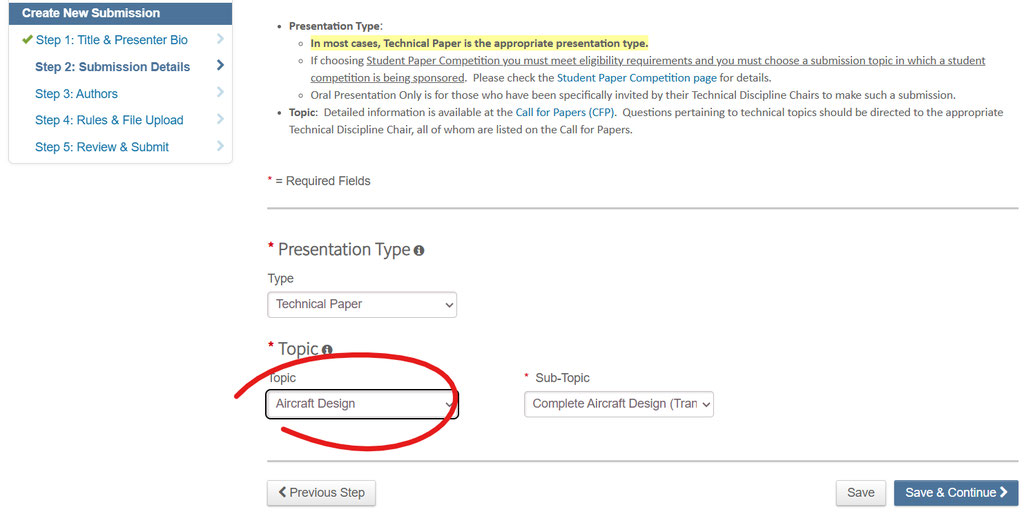
Task: Navigate to Step 3: Authors
Action: (x=76, y=94)
